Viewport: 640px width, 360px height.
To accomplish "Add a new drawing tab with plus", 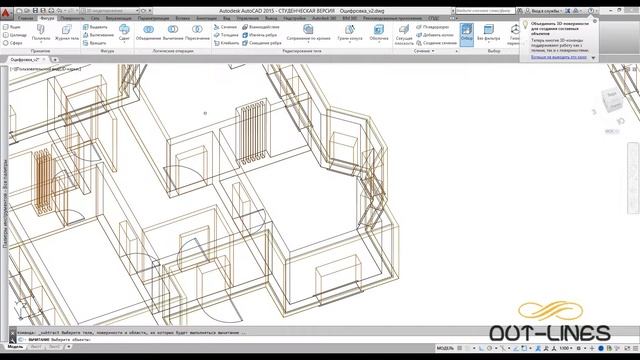I will 54,60.
